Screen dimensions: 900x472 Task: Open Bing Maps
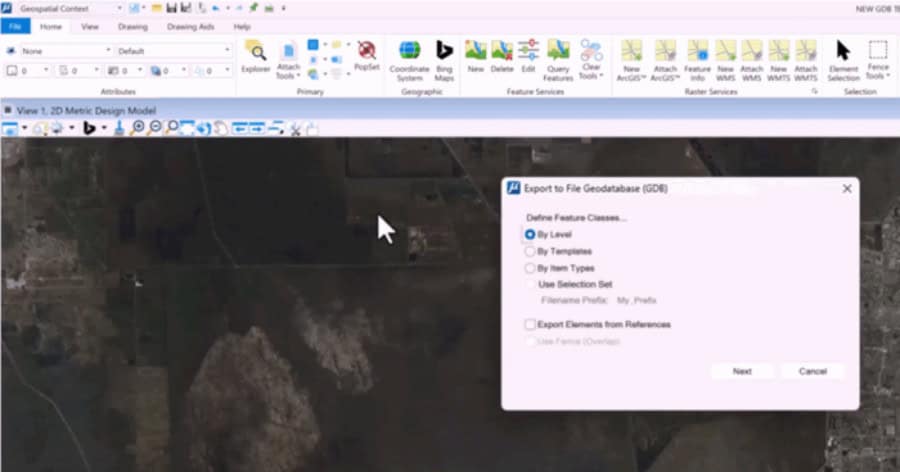point(444,58)
